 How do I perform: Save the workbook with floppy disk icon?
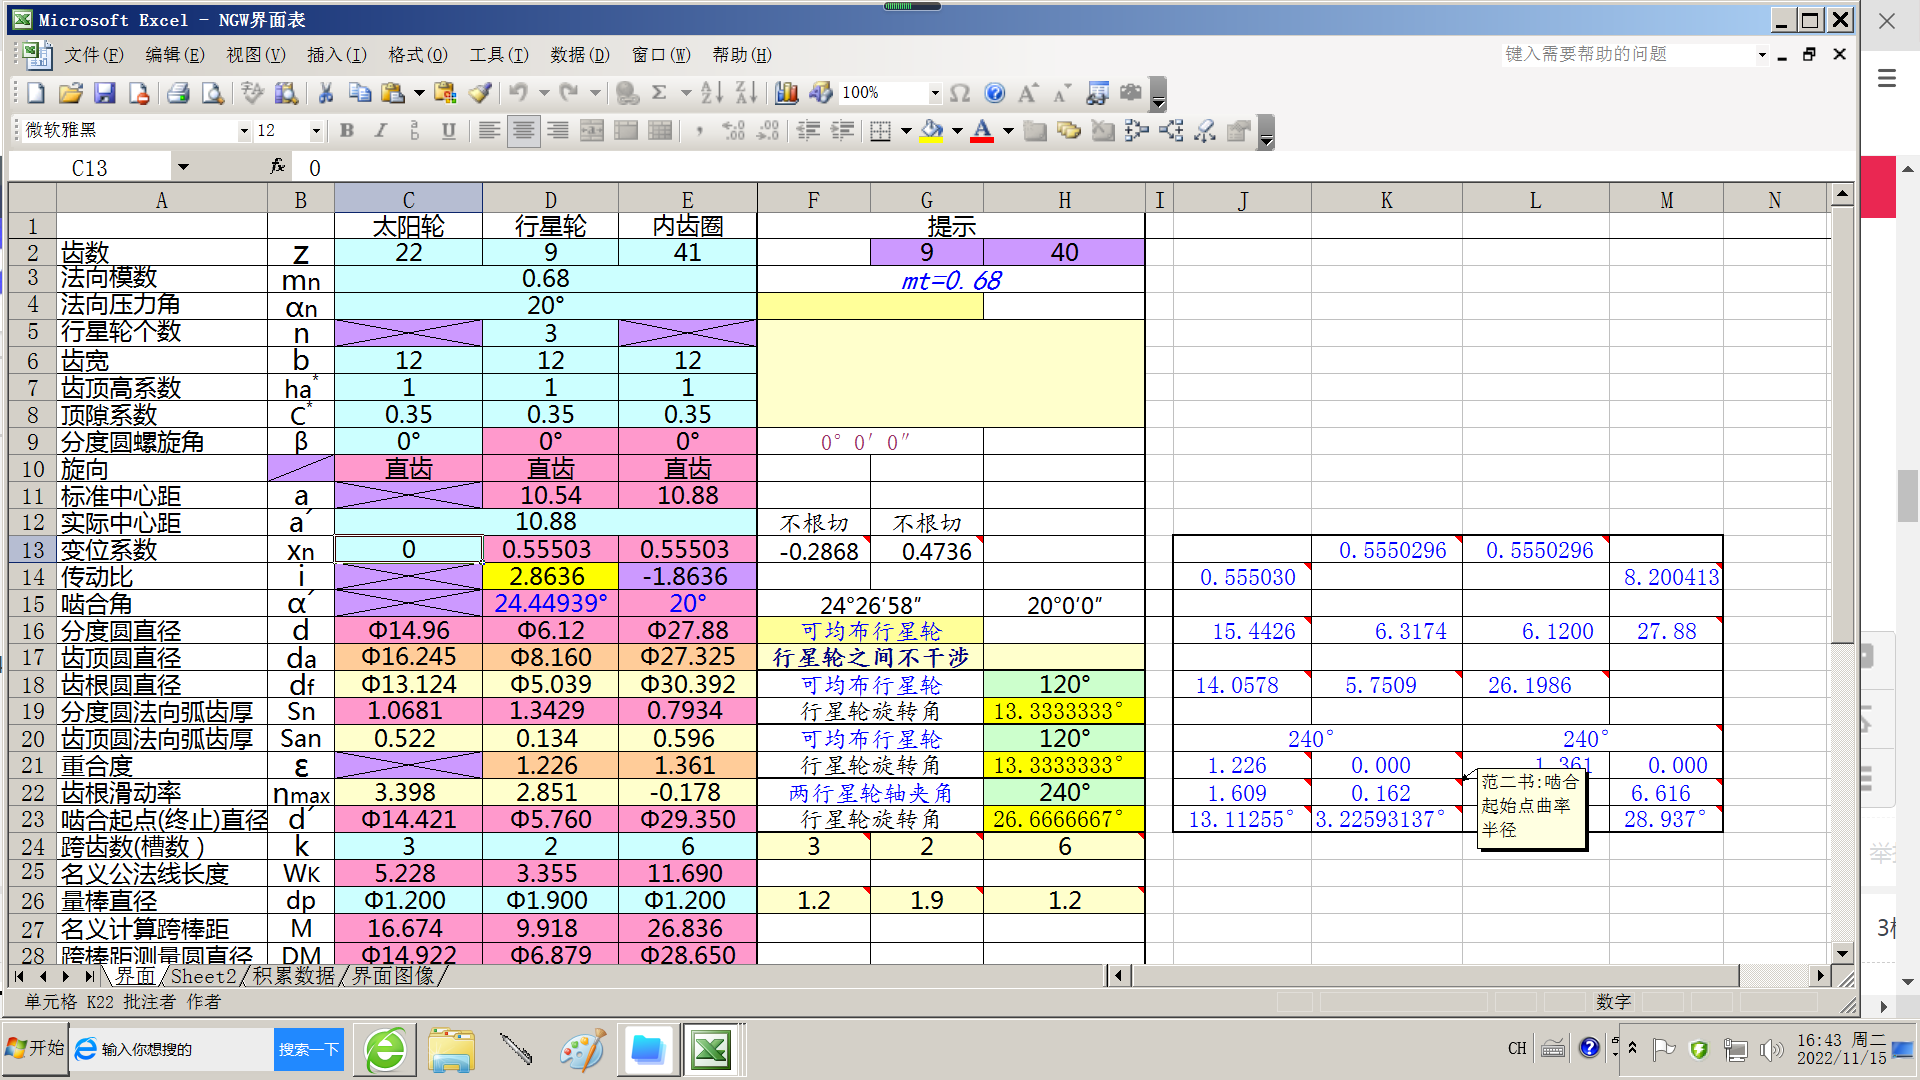click(x=104, y=93)
